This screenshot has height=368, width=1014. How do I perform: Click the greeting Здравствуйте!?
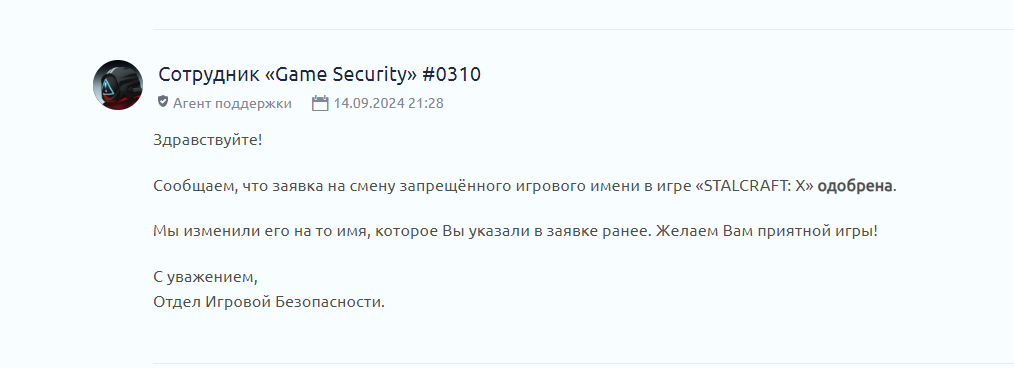pyautogui.click(x=208, y=140)
